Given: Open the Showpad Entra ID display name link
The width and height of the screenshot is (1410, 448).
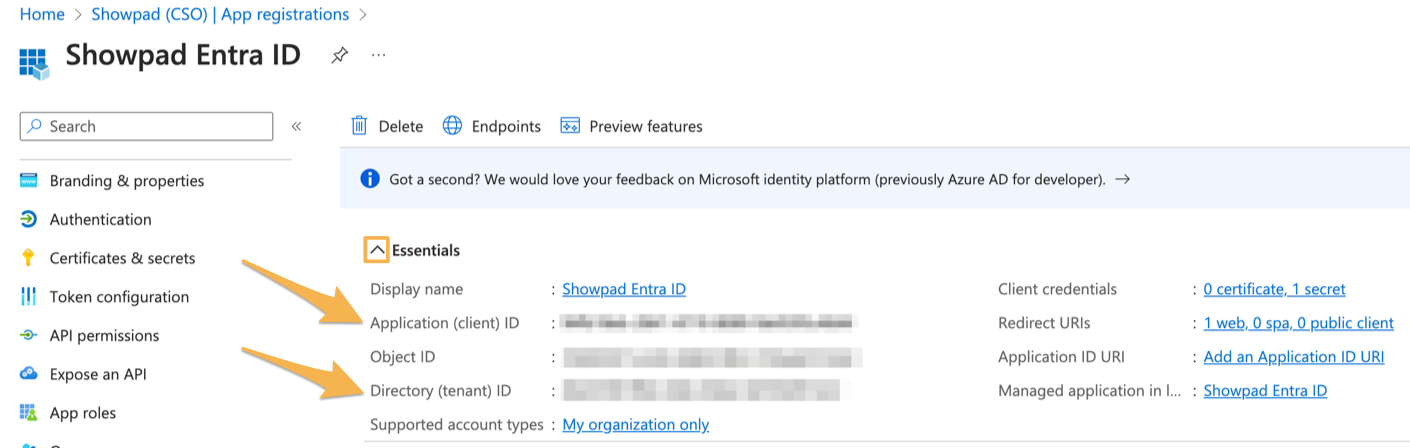Looking at the screenshot, I should tap(624, 289).
